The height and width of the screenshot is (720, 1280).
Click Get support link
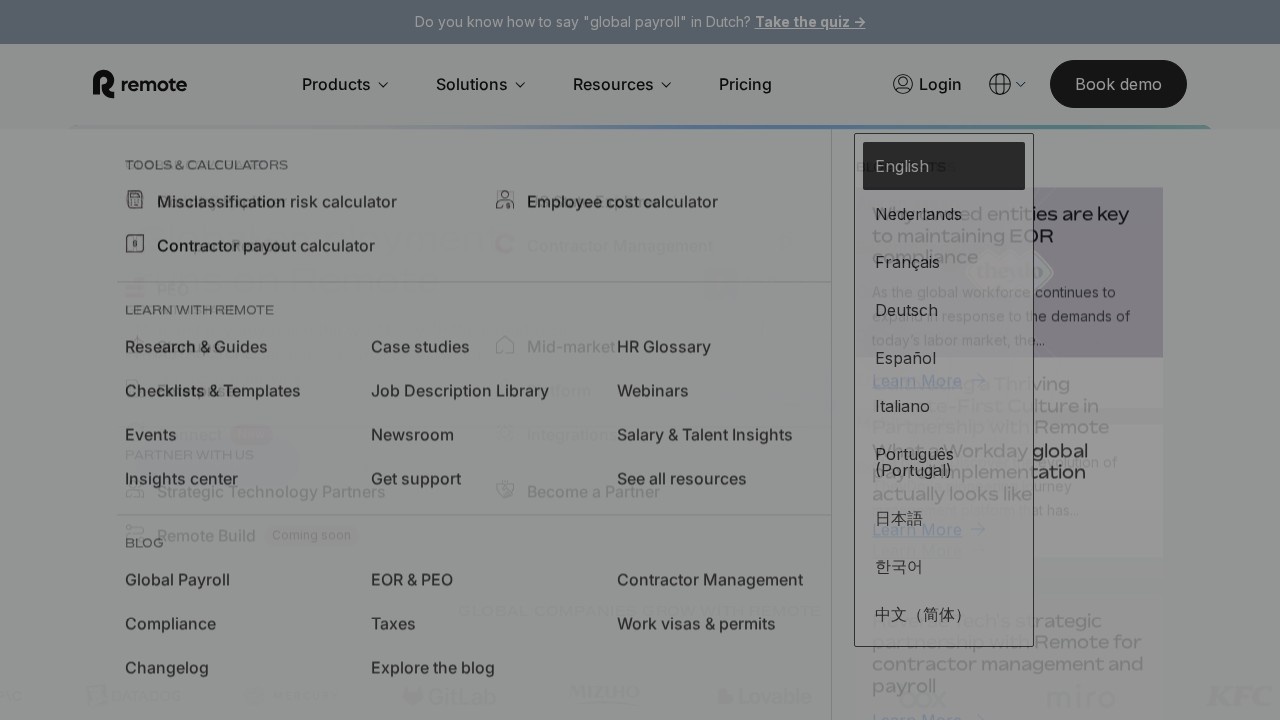(x=416, y=478)
